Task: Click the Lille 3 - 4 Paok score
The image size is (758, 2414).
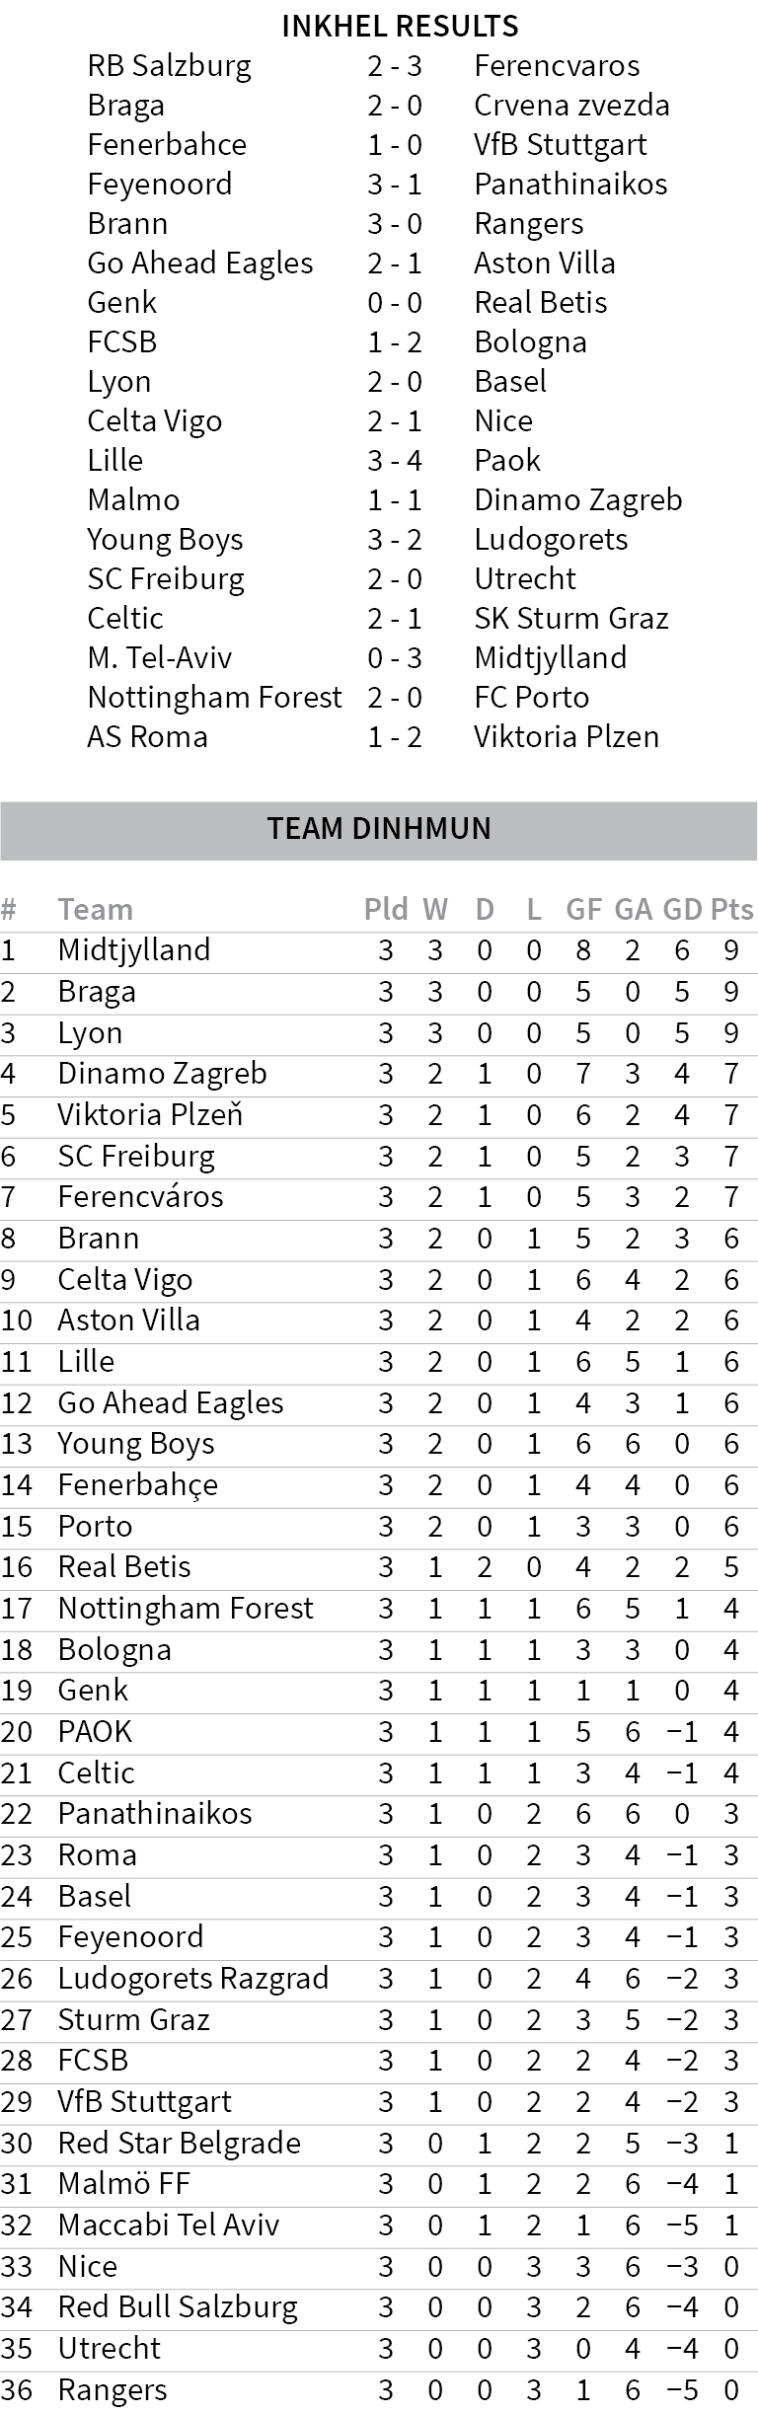Action: pos(394,460)
